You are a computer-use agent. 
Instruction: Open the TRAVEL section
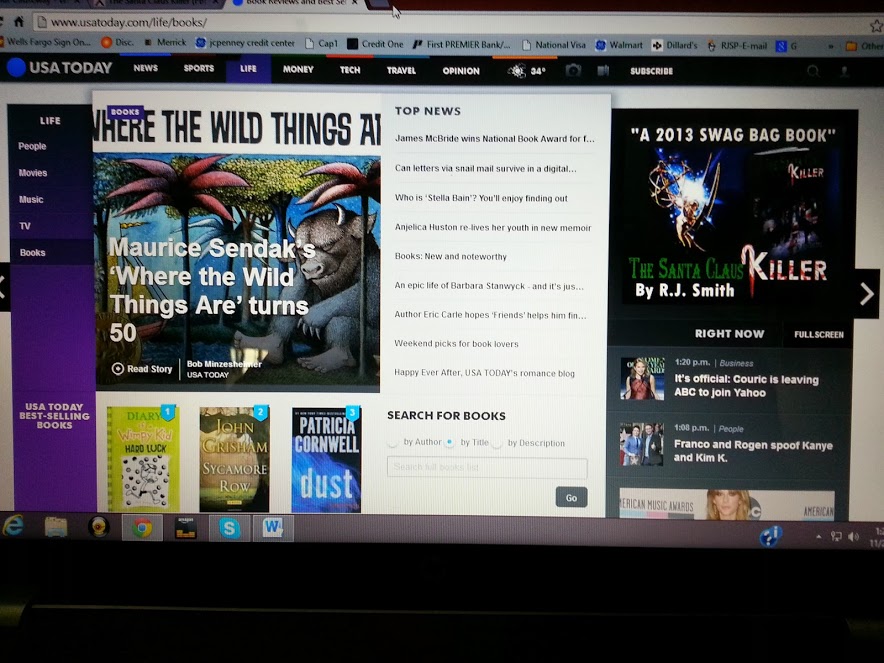pyautogui.click(x=401, y=70)
